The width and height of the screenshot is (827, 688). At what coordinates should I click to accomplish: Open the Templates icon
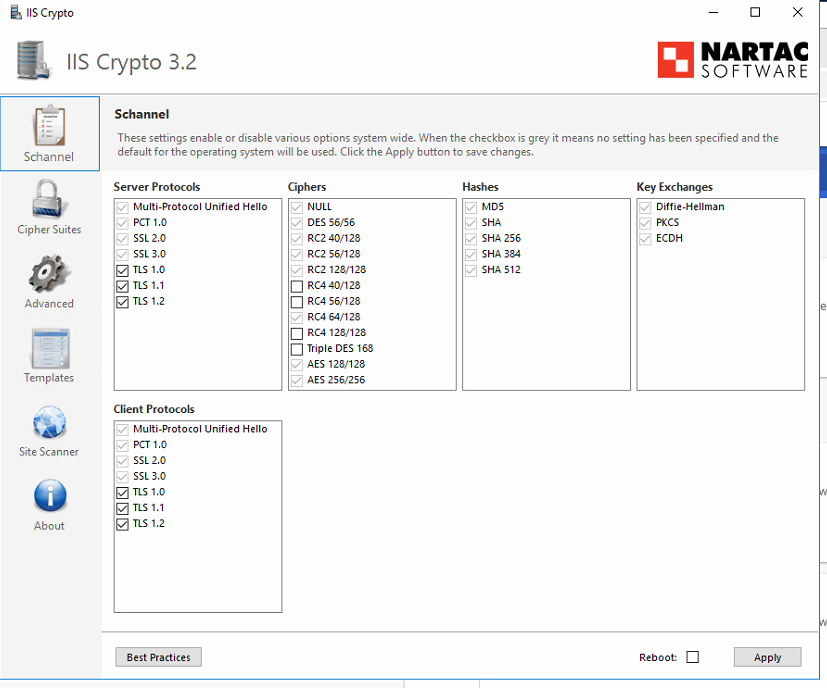[48, 348]
